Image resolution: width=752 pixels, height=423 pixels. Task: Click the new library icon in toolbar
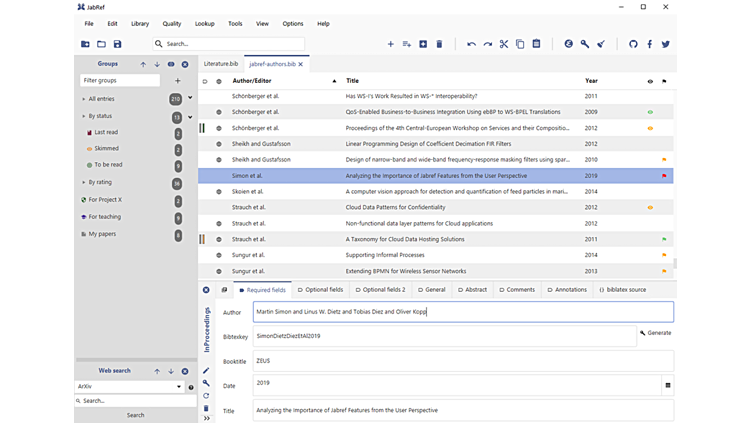[85, 44]
